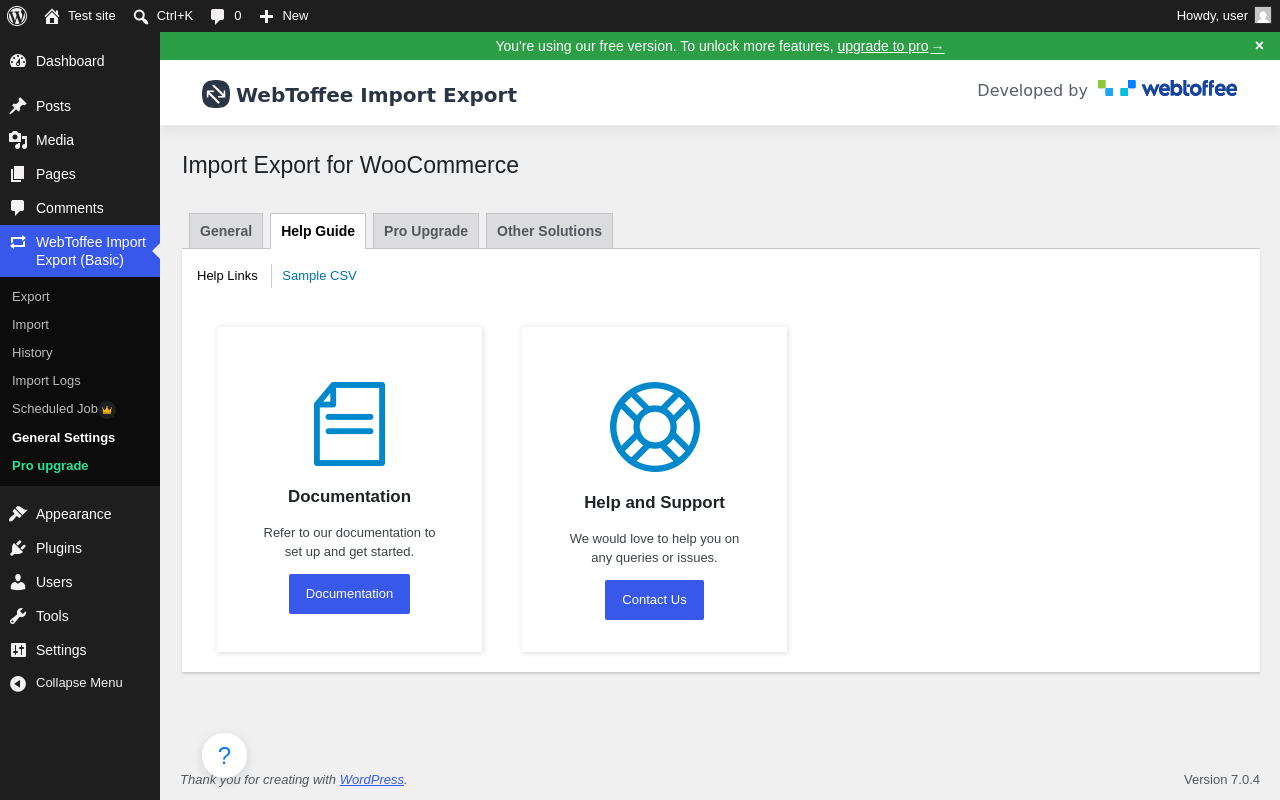This screenshot has height=800, width=1280.
Task: Click the Documentation card heading
Action: point(349,497)
